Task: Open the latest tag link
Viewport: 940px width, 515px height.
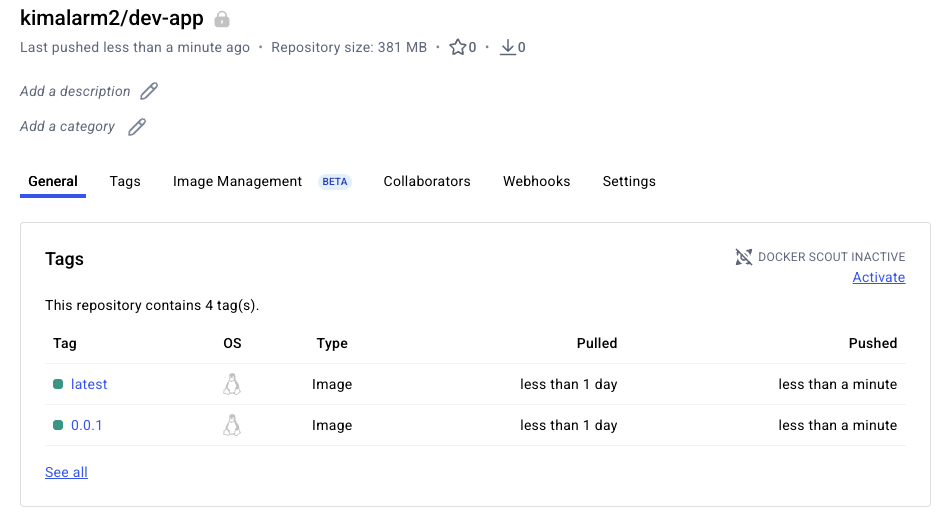Action: pyautogui.click(x=89, y=384)
